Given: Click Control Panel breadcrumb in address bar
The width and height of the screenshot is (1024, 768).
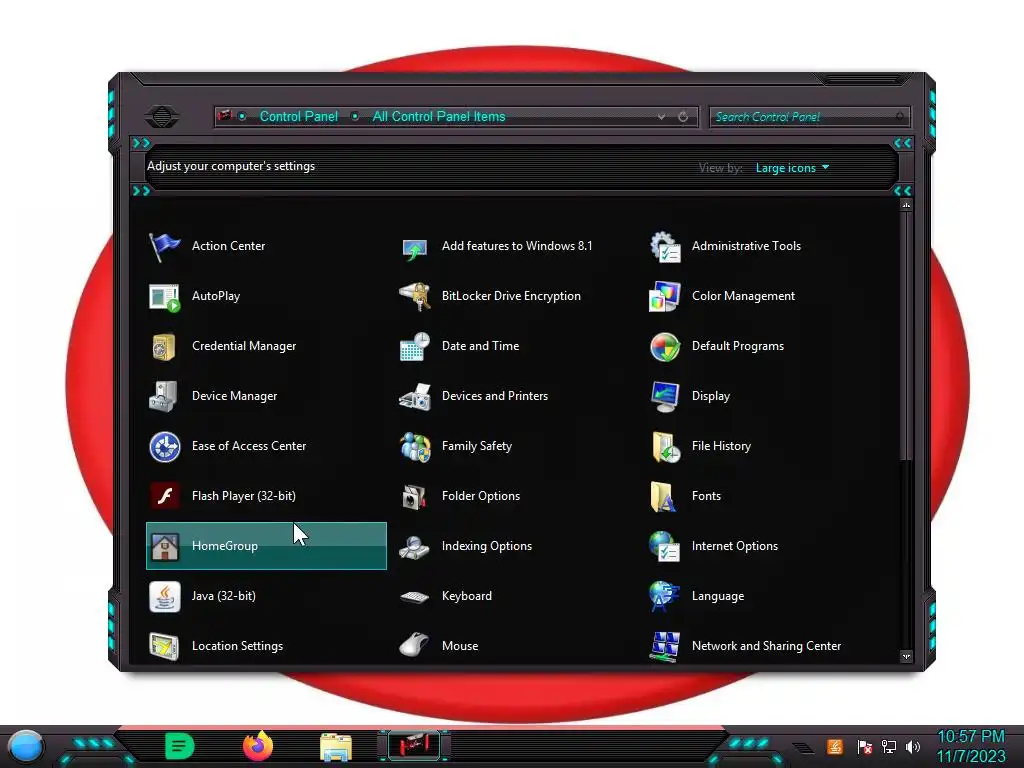Looking at the screenshot, I should point(298,117).
